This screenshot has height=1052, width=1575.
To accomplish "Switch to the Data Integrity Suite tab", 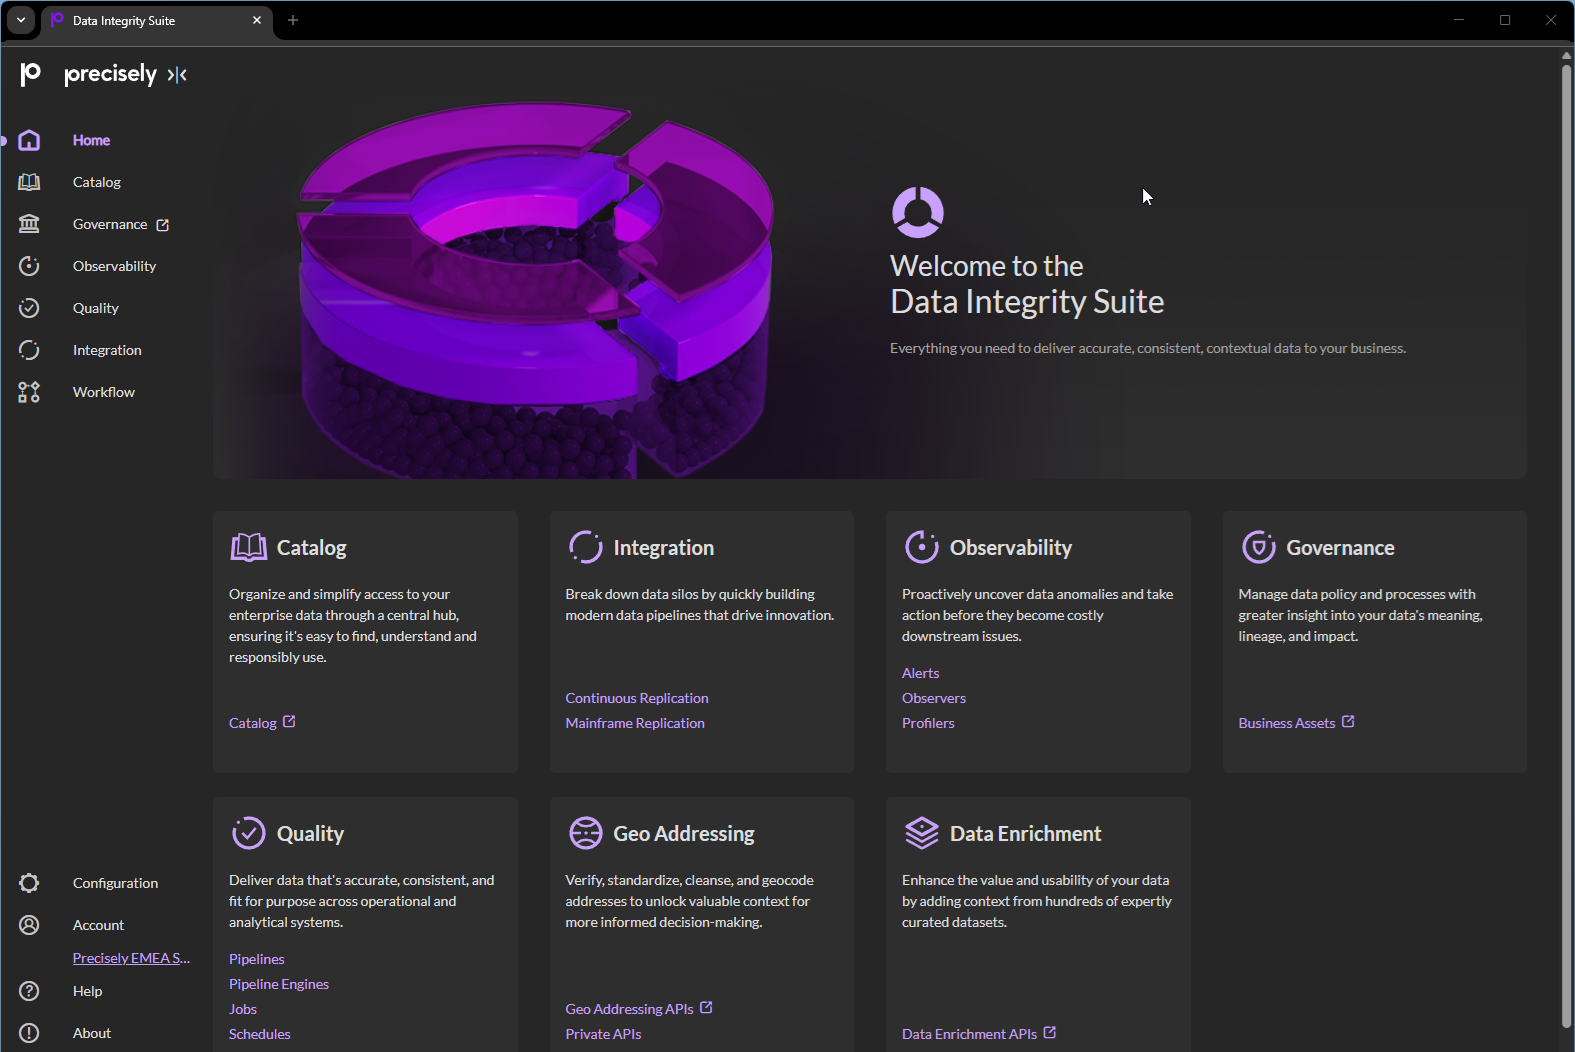I will tap(140, 20).
